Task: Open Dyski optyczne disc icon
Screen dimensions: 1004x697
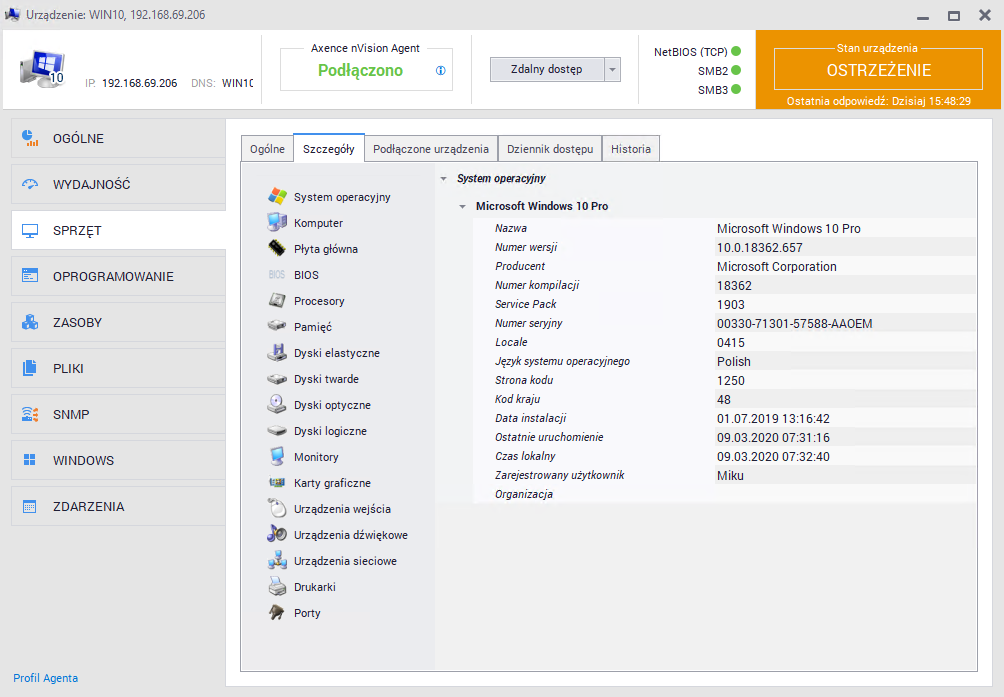Action: tap(277, 405)
